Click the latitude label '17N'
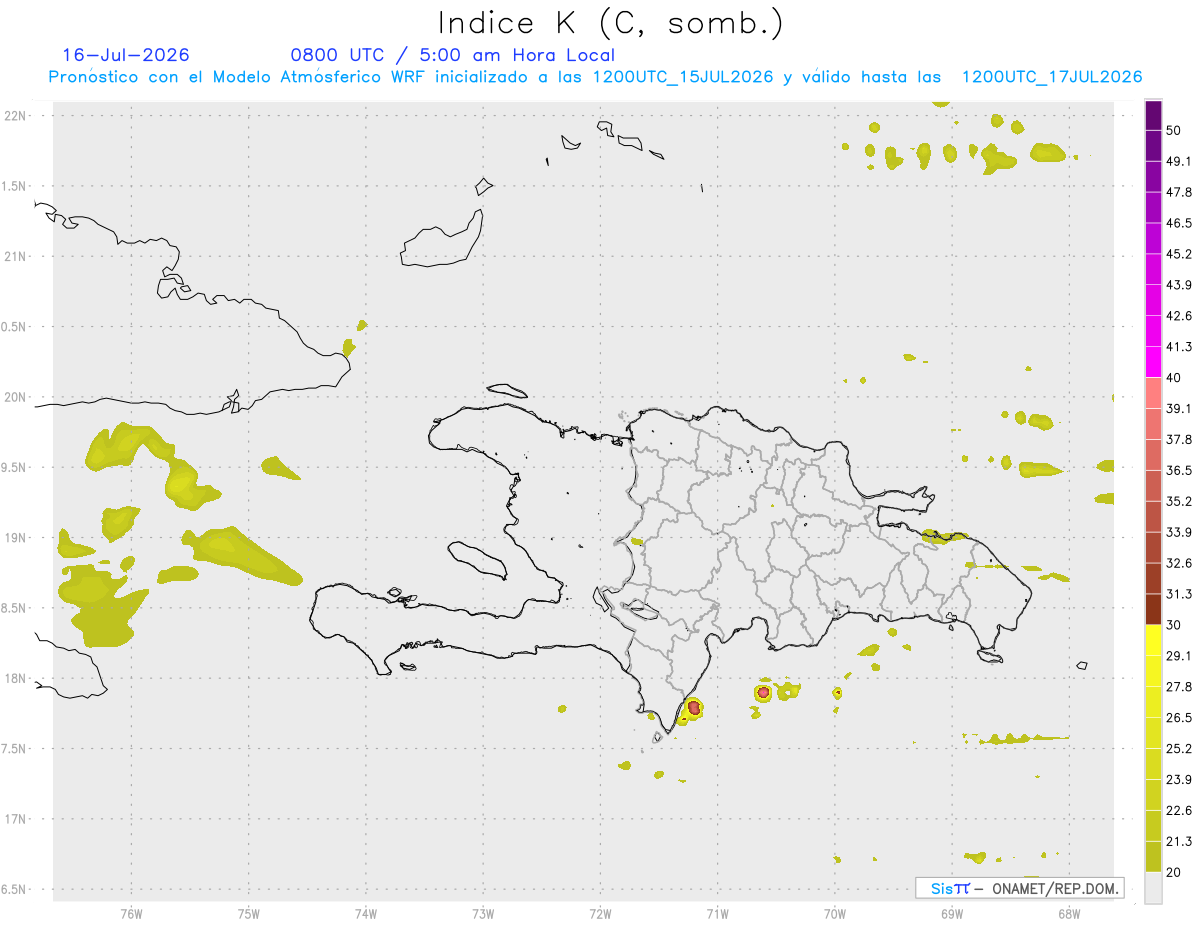Image resolution: width=1200 pixels, height=927 pixels. (14, 819)
